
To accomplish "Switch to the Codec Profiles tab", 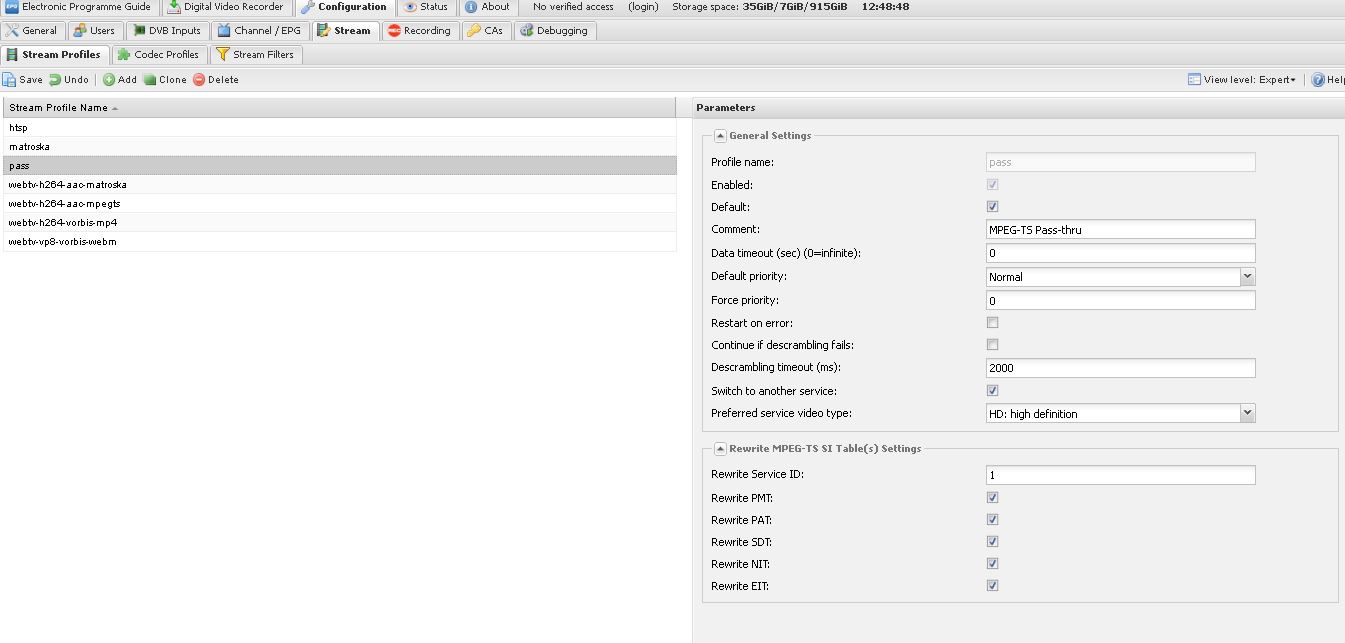I will tap(158, 55).
